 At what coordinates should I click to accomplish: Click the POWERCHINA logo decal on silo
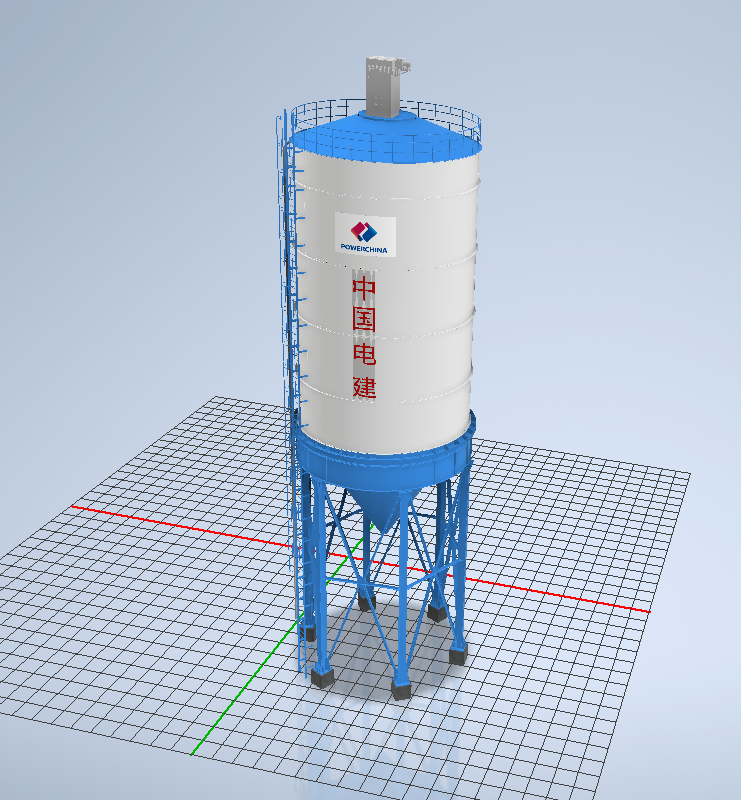365,234
